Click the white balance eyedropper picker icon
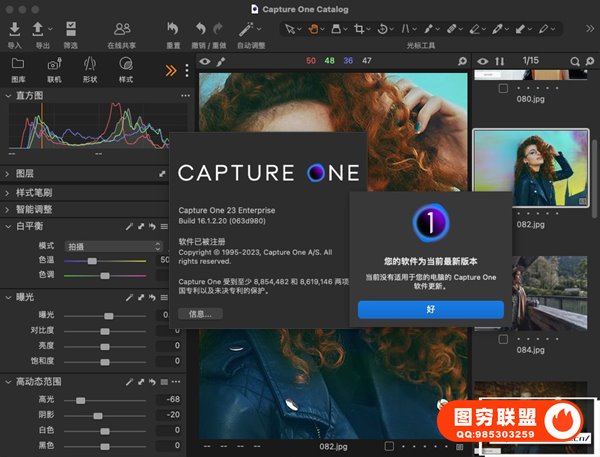The image size is (600, 457). pos(130,227)
